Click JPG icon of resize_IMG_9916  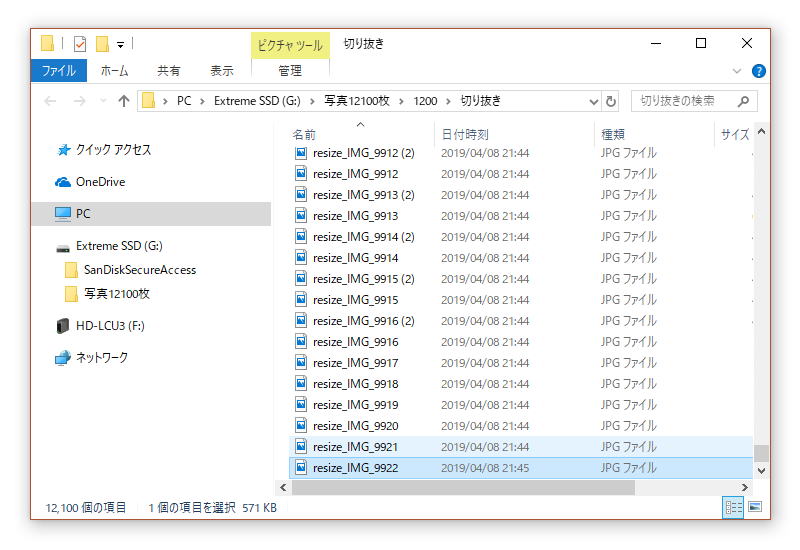point(301,342)
